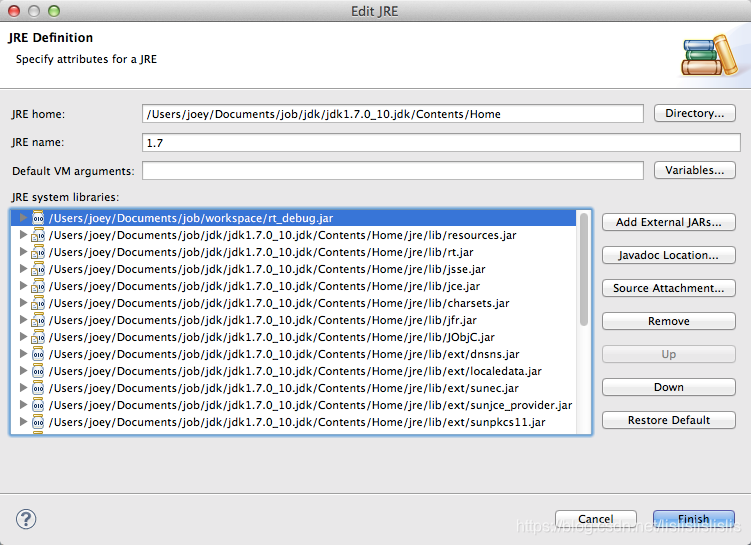Click the jar icon beside sunjce_provider.jar
751x545 pixels.
[x=38, y=405]
